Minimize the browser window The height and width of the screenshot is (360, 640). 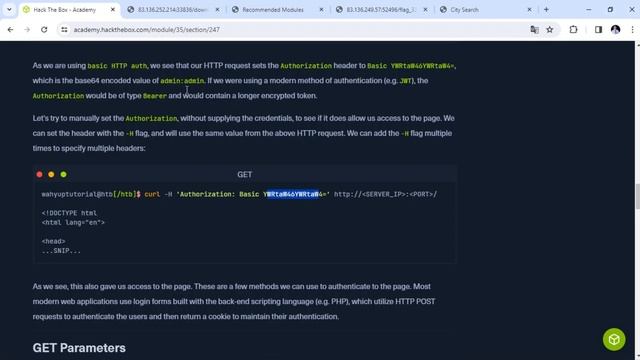[589, 9]
